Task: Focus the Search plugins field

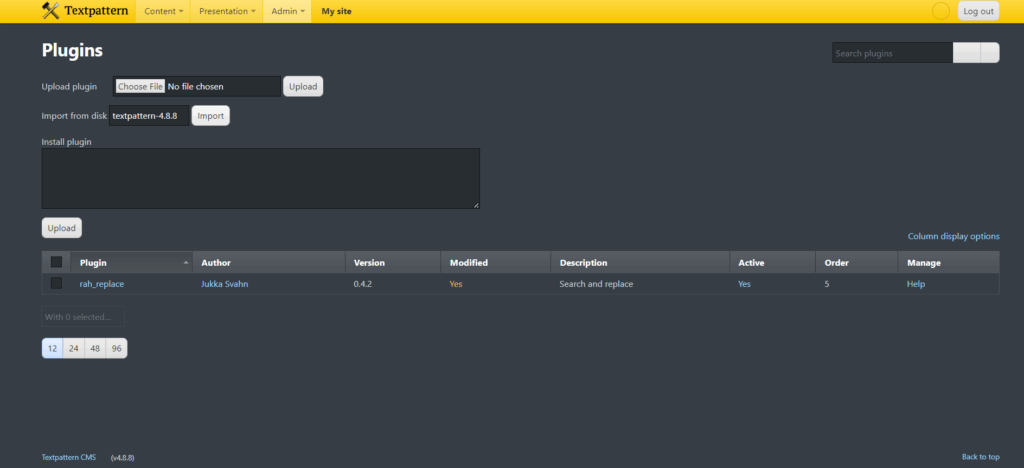Action: tap(892, 53)
